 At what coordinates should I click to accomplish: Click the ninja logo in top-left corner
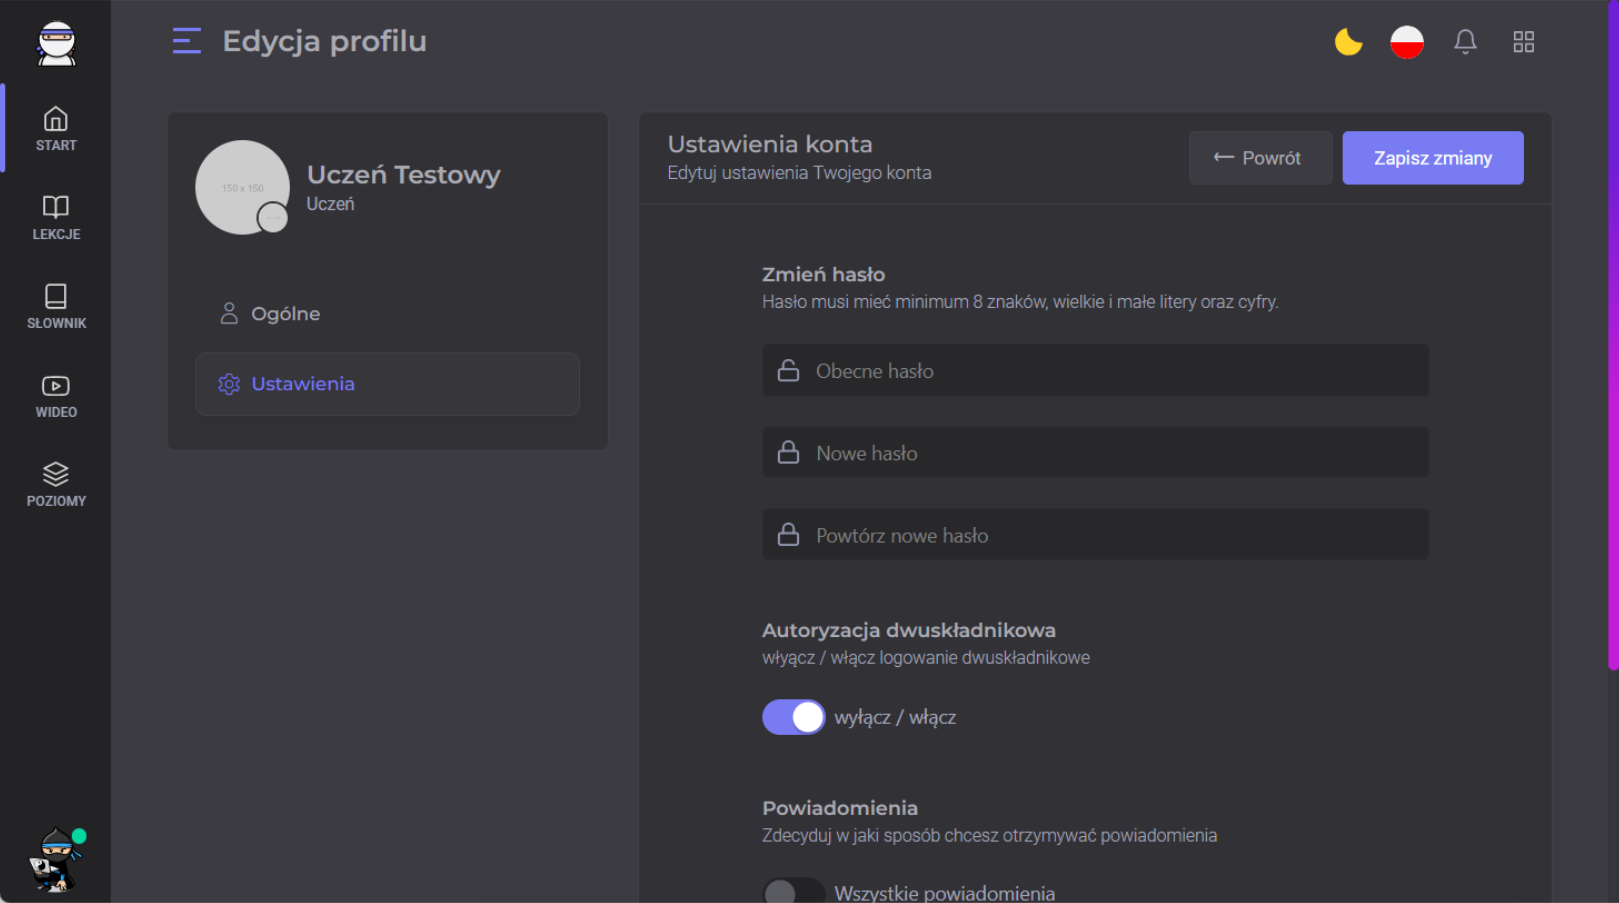56,44
